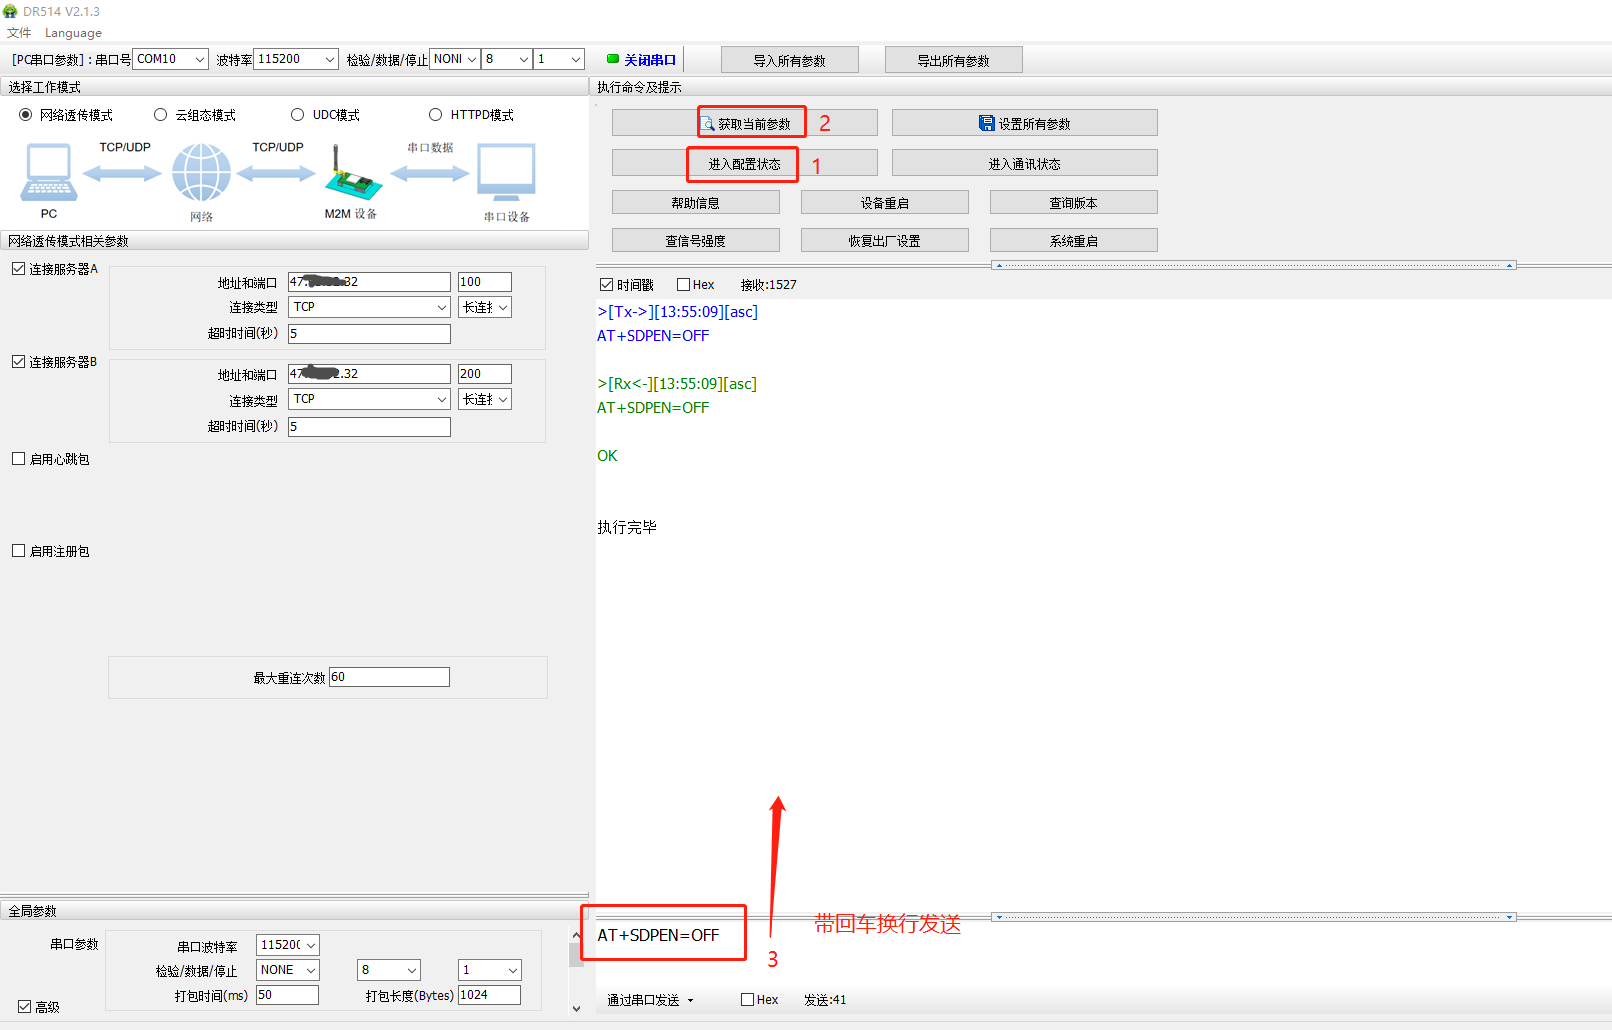1612x1030 pixels.
Task: Click the enter config state button
Action: click(744, 164)
